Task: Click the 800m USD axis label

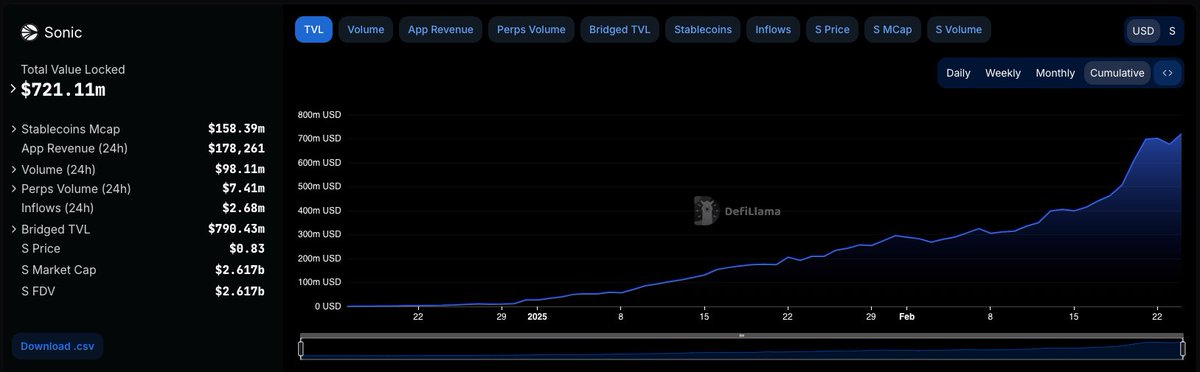Action: [x=319, y=114]
